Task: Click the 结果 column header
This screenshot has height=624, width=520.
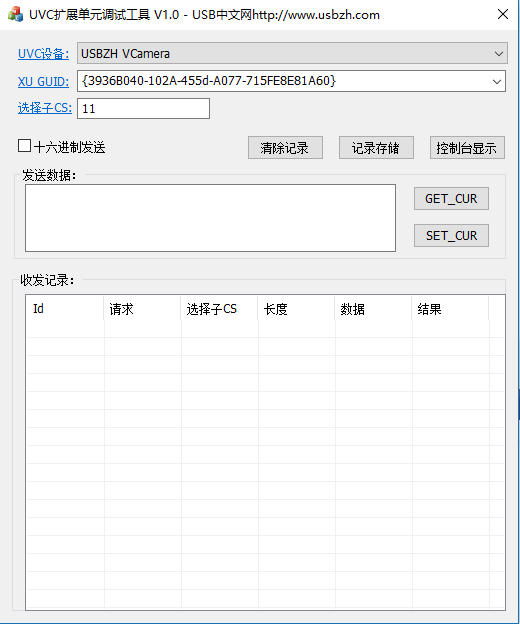Action: [x=450, y=308]
